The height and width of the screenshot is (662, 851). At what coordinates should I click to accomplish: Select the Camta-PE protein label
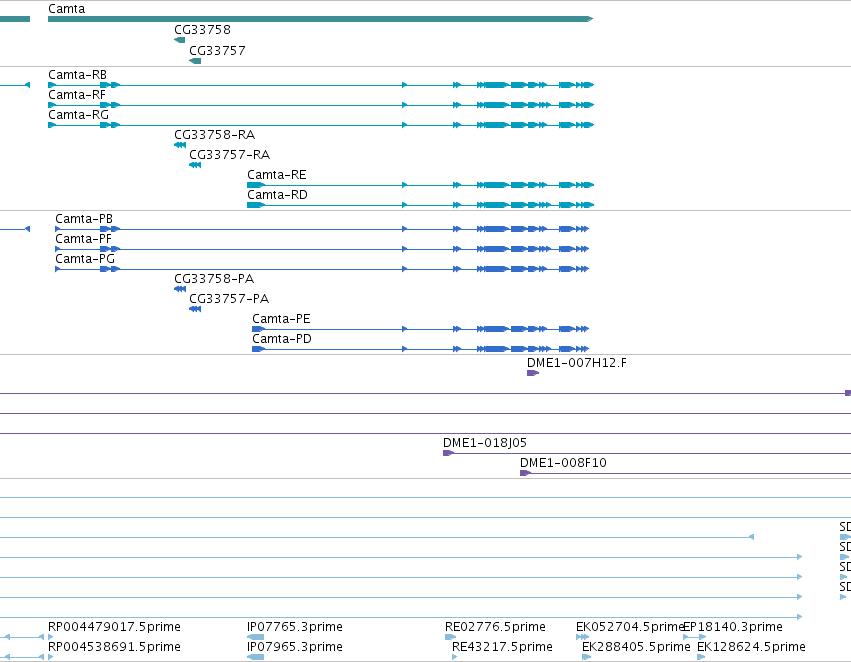tap(281, 319)
